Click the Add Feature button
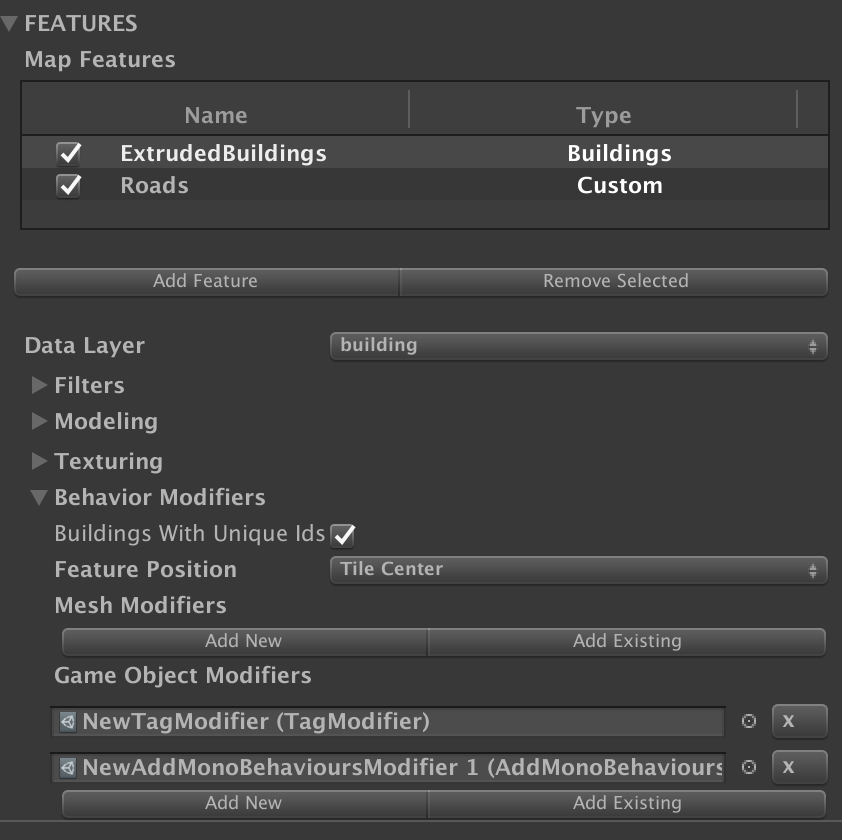This screenshot has height=840, width=842. (205, 281)
